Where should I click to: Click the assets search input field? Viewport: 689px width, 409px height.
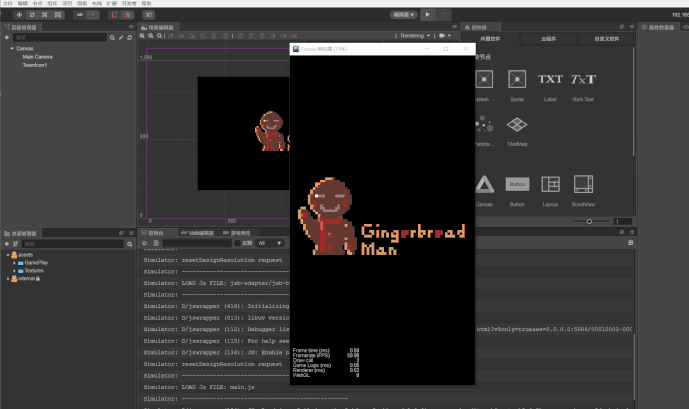73,244
